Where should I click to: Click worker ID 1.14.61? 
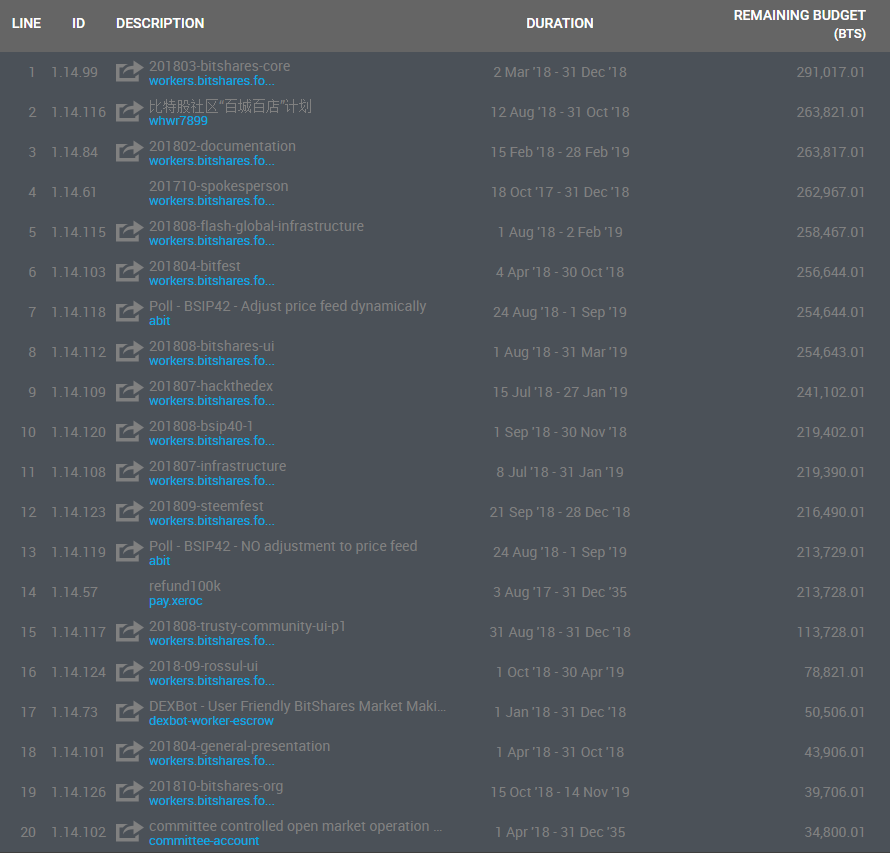[x=74, y=192]
